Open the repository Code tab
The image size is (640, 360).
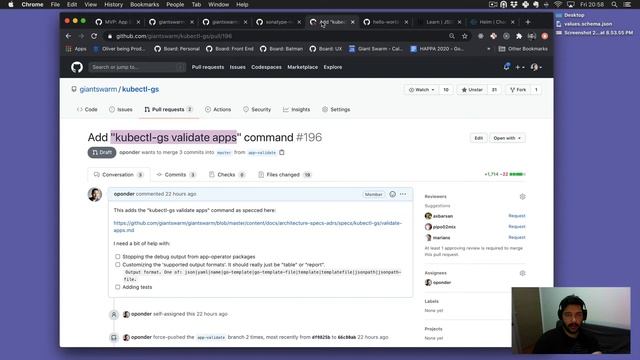pyautogui.click(x=87, y=109)
